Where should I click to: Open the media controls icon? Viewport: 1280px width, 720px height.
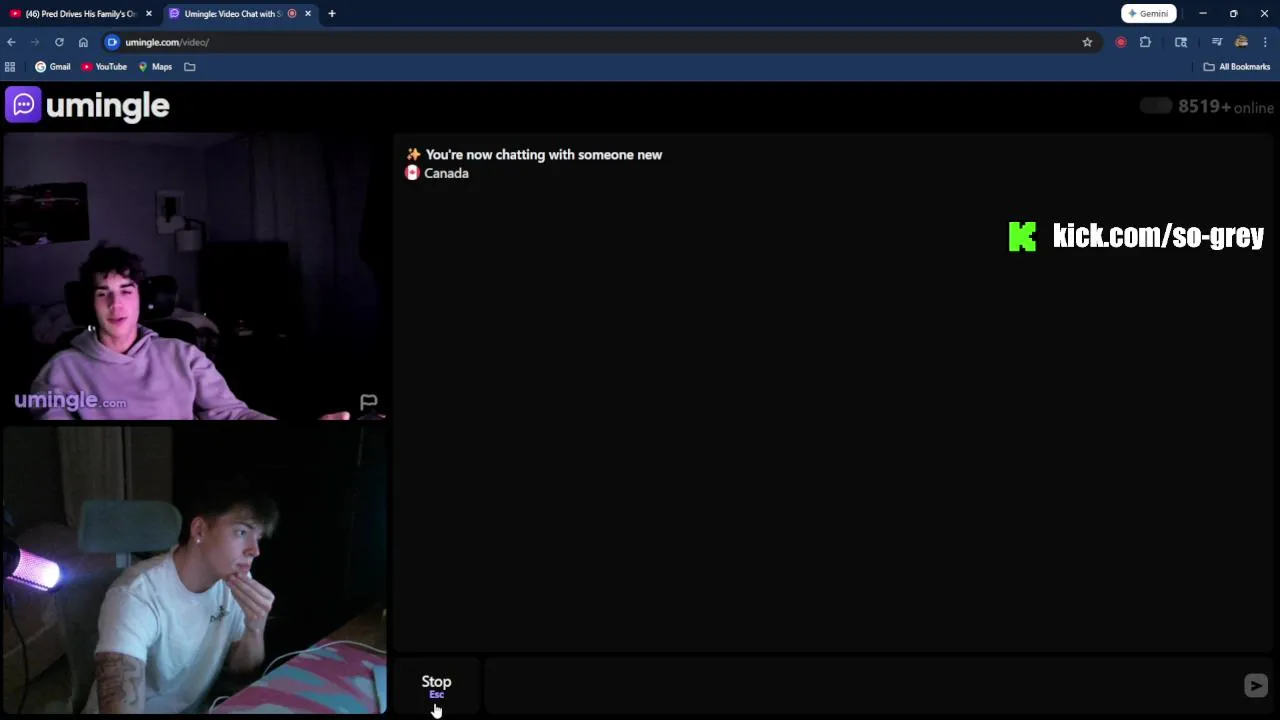[x=1217, y=42]
